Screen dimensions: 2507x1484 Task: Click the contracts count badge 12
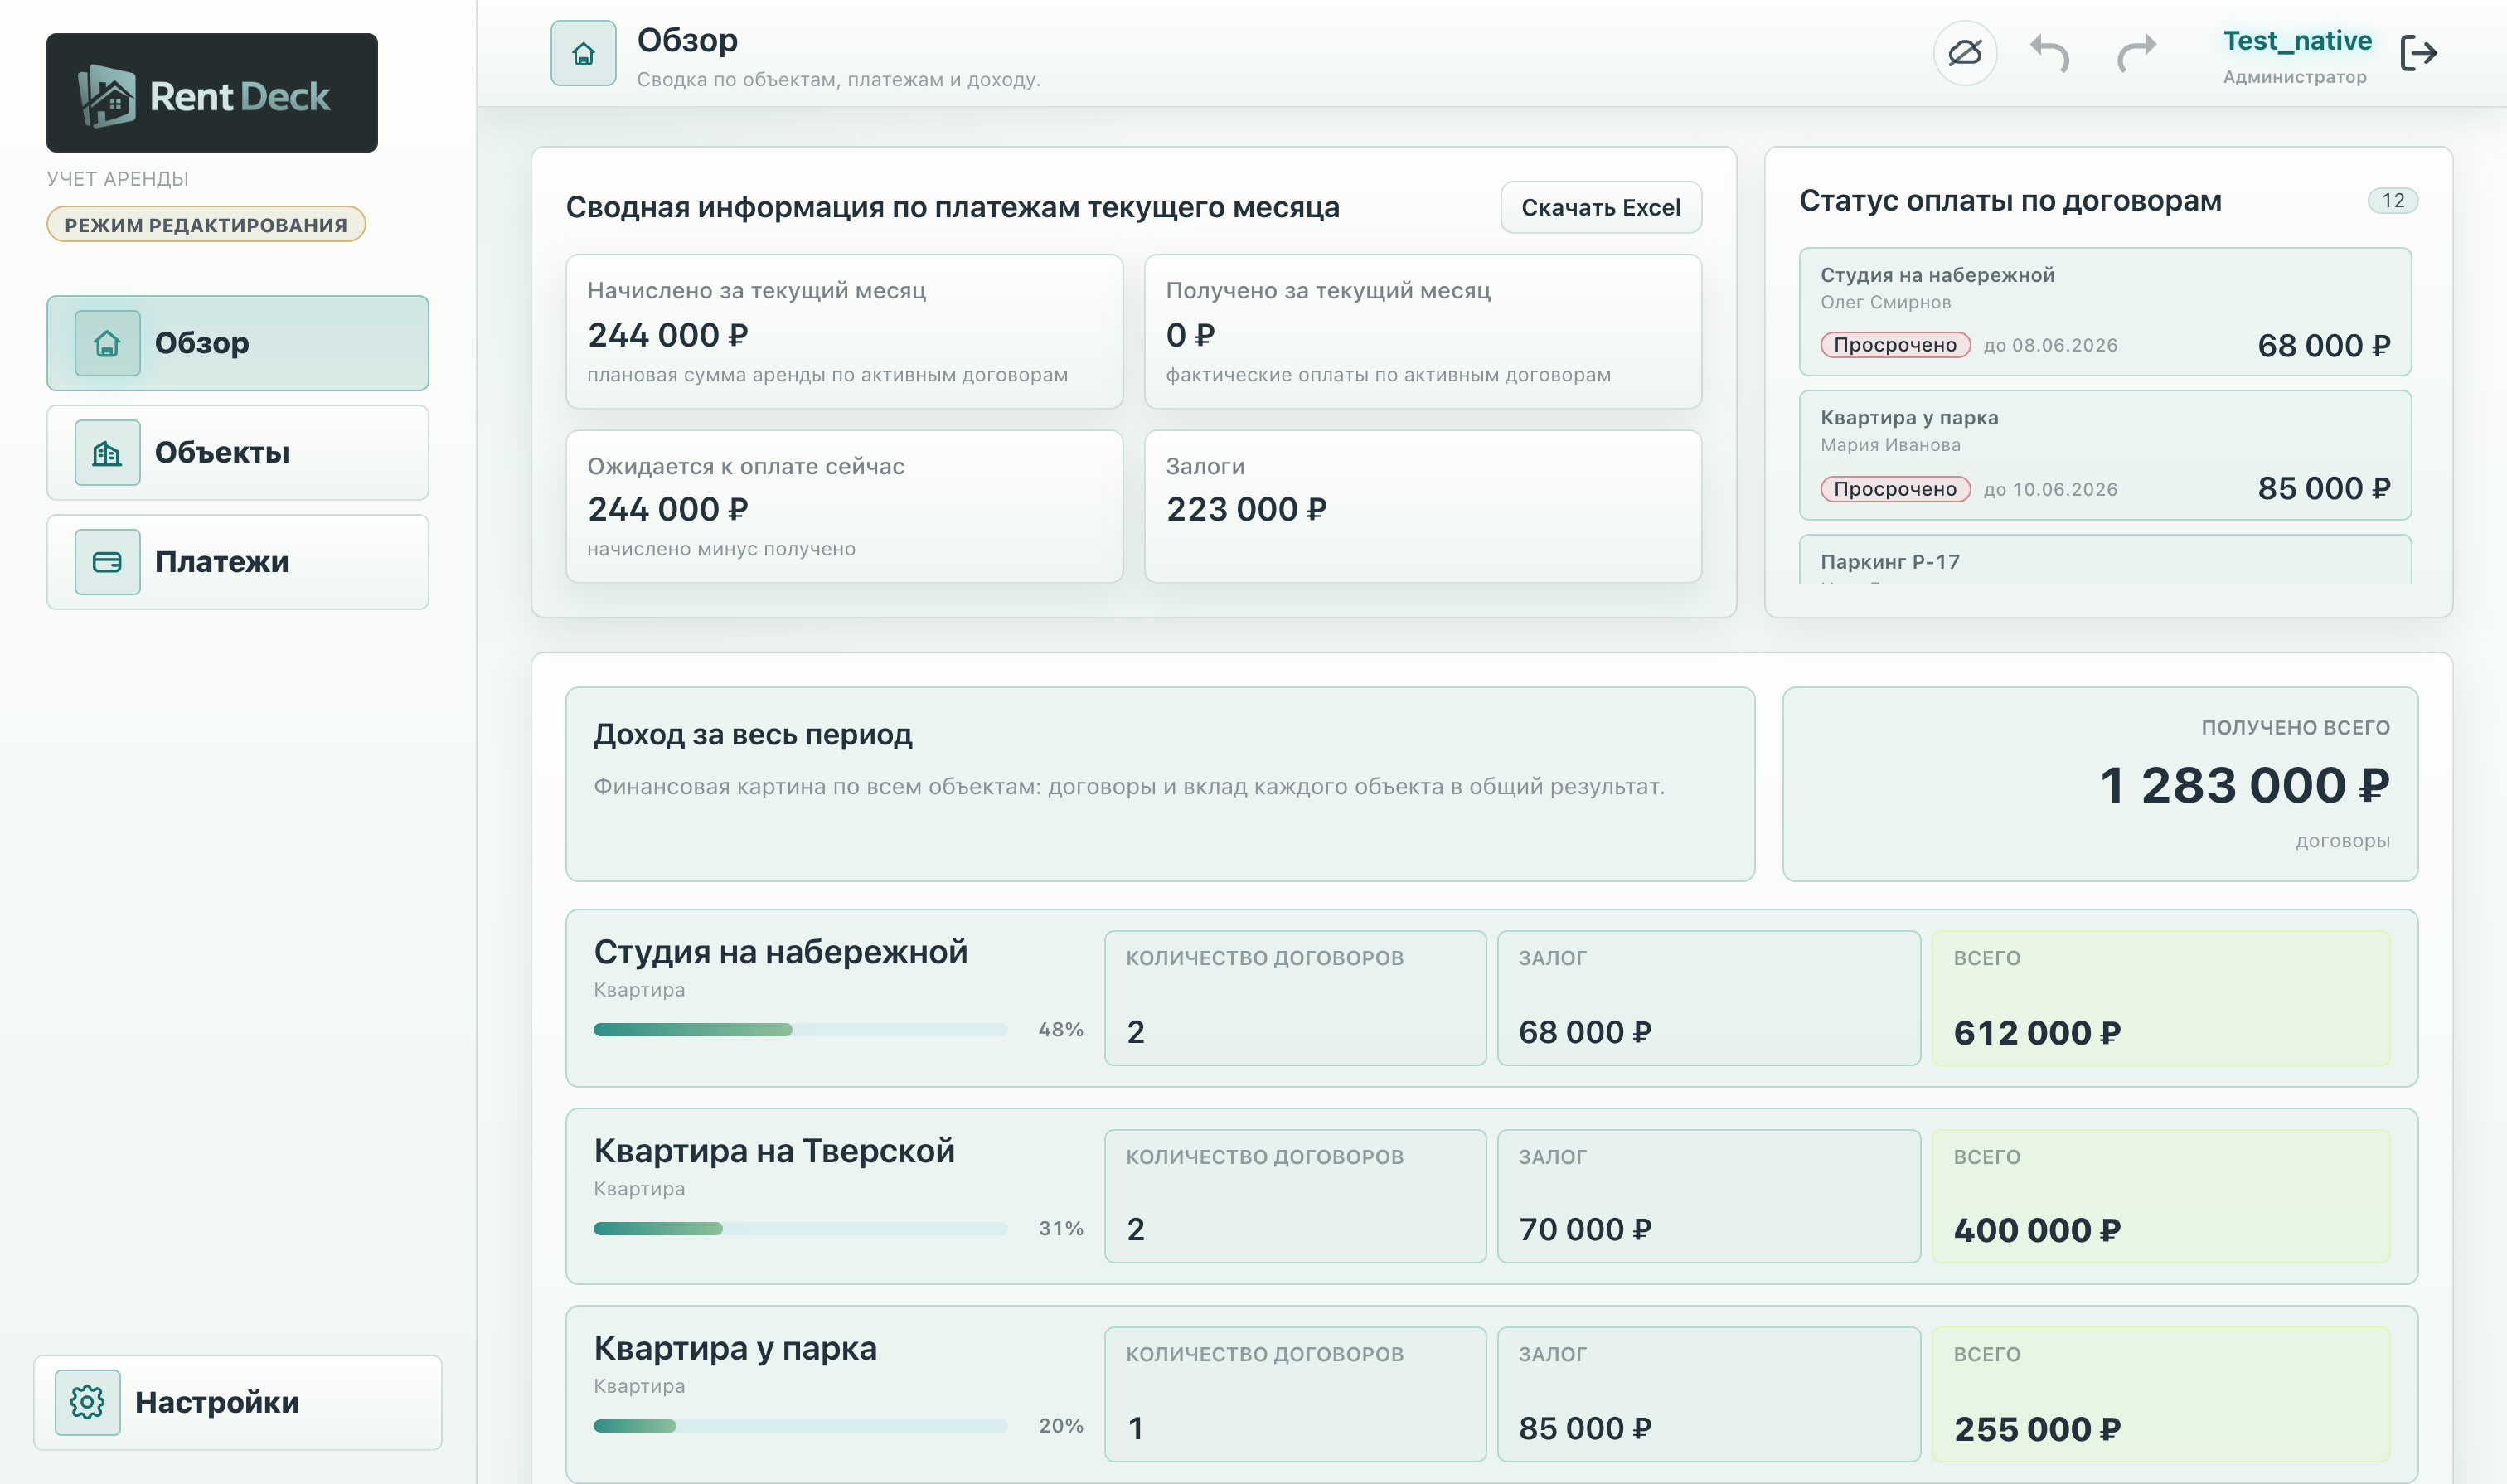point(2392,201)
